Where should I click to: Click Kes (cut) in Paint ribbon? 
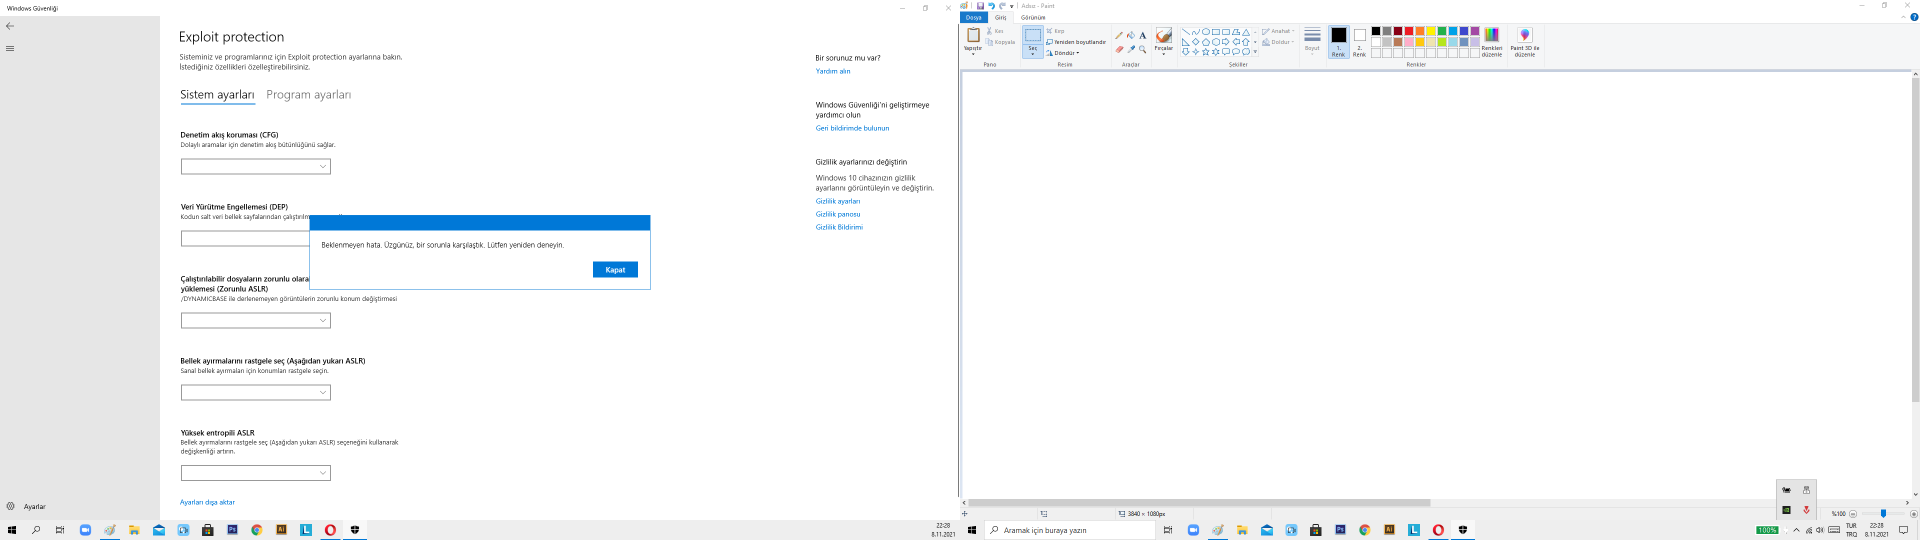pyautogui.click(x=995, y=31)
